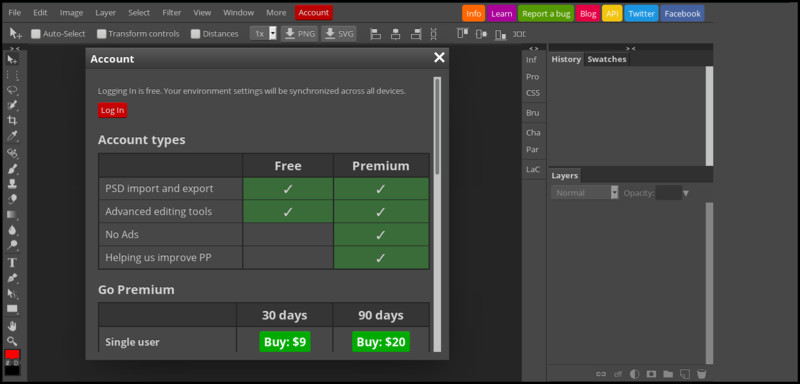
Task: Buy 30 days single user for $9
Action: pyautogui.click(x=285, y=342)
